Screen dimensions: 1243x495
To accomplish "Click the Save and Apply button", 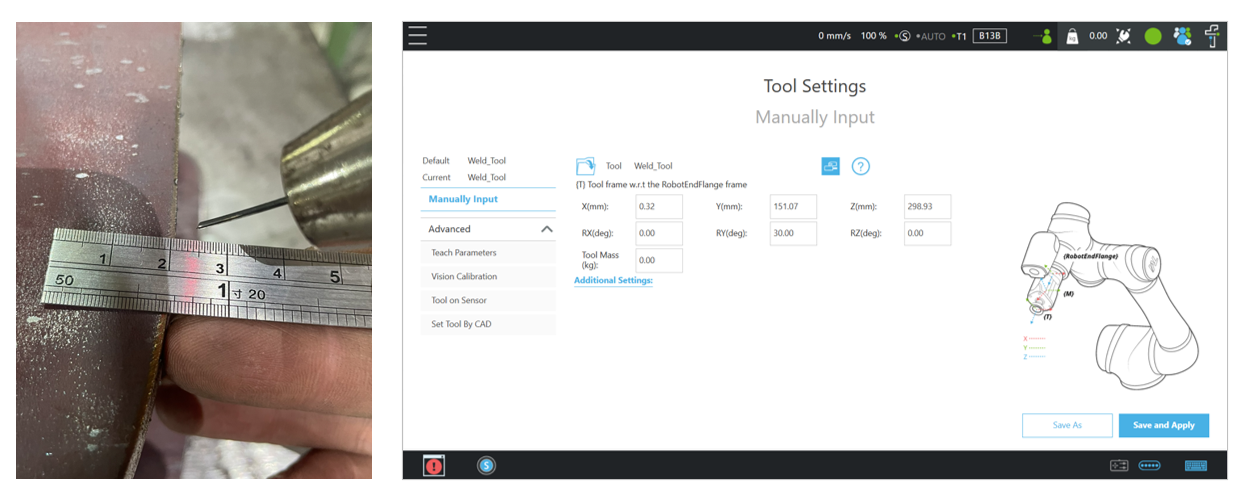I will pos(1163,425).
